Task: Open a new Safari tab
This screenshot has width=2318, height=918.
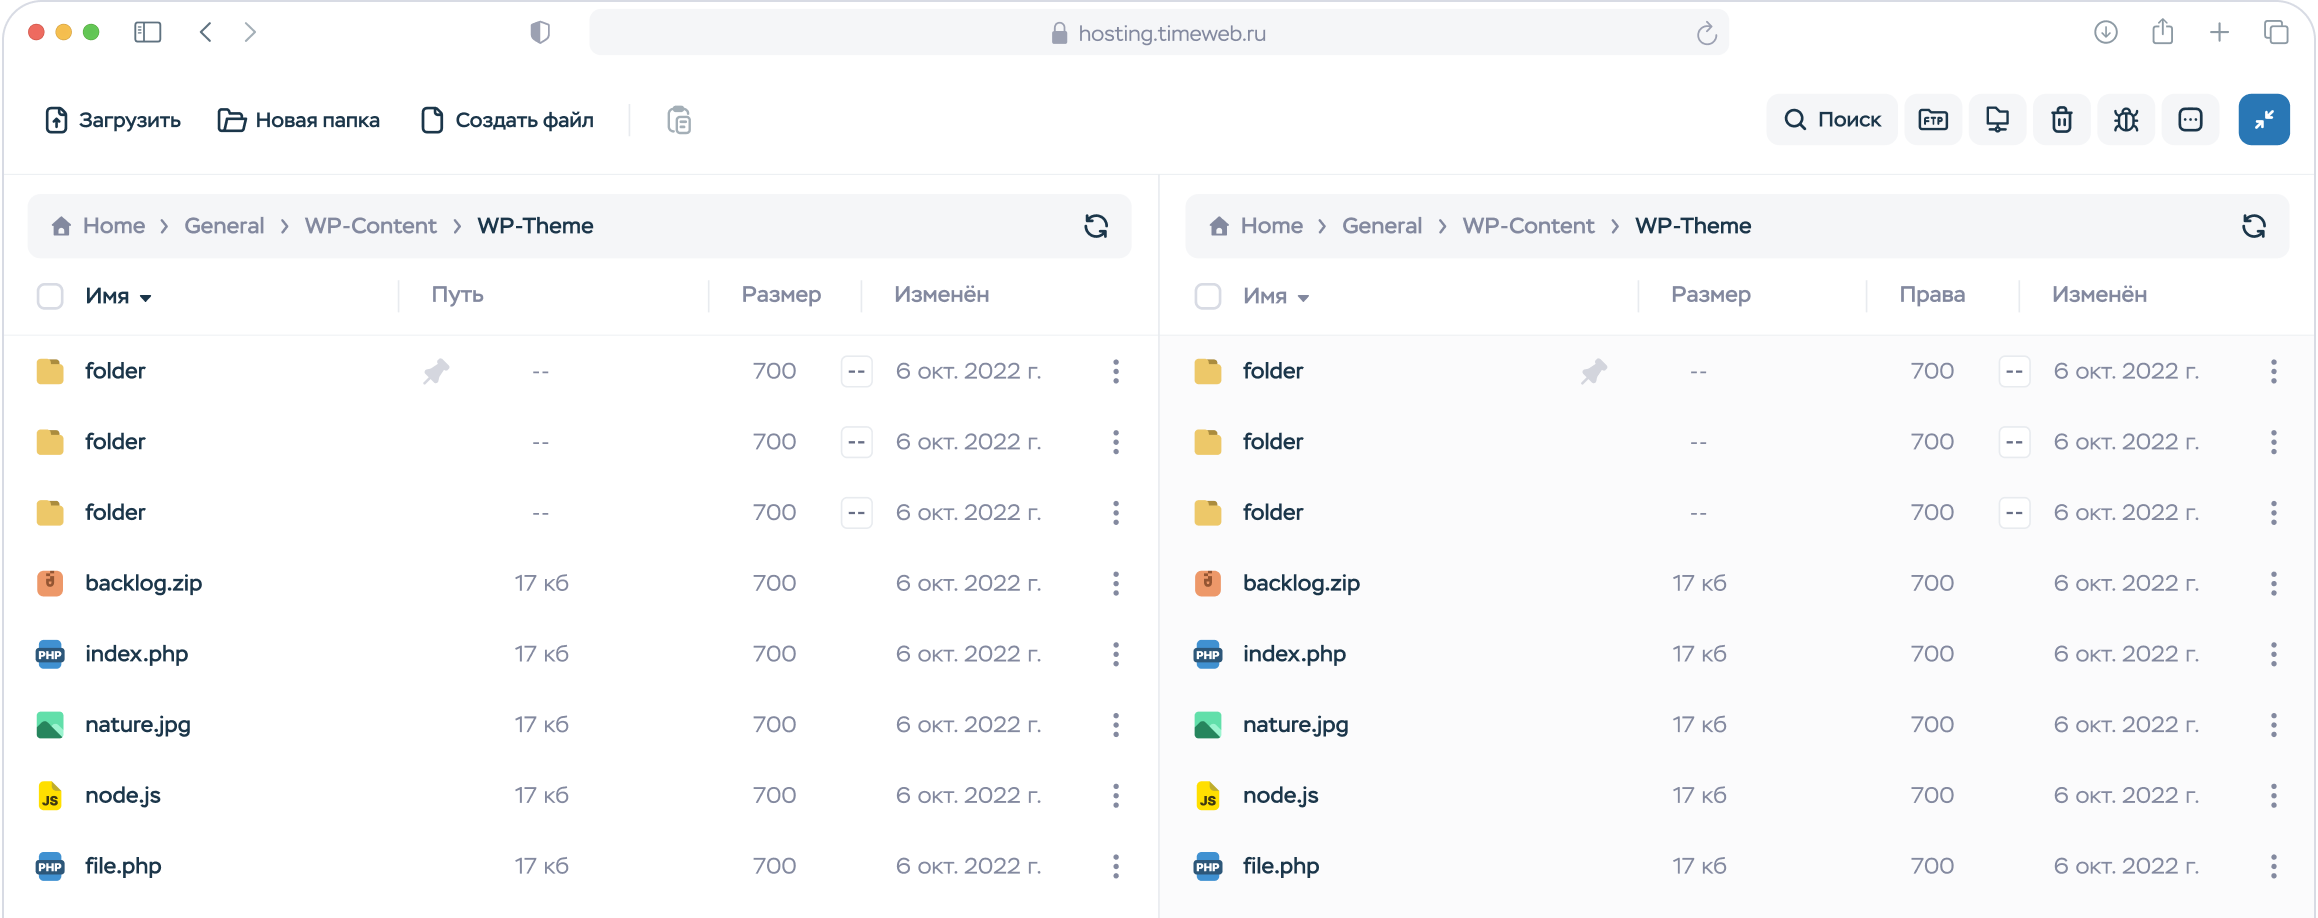Action: click(x=2219, y=33)
